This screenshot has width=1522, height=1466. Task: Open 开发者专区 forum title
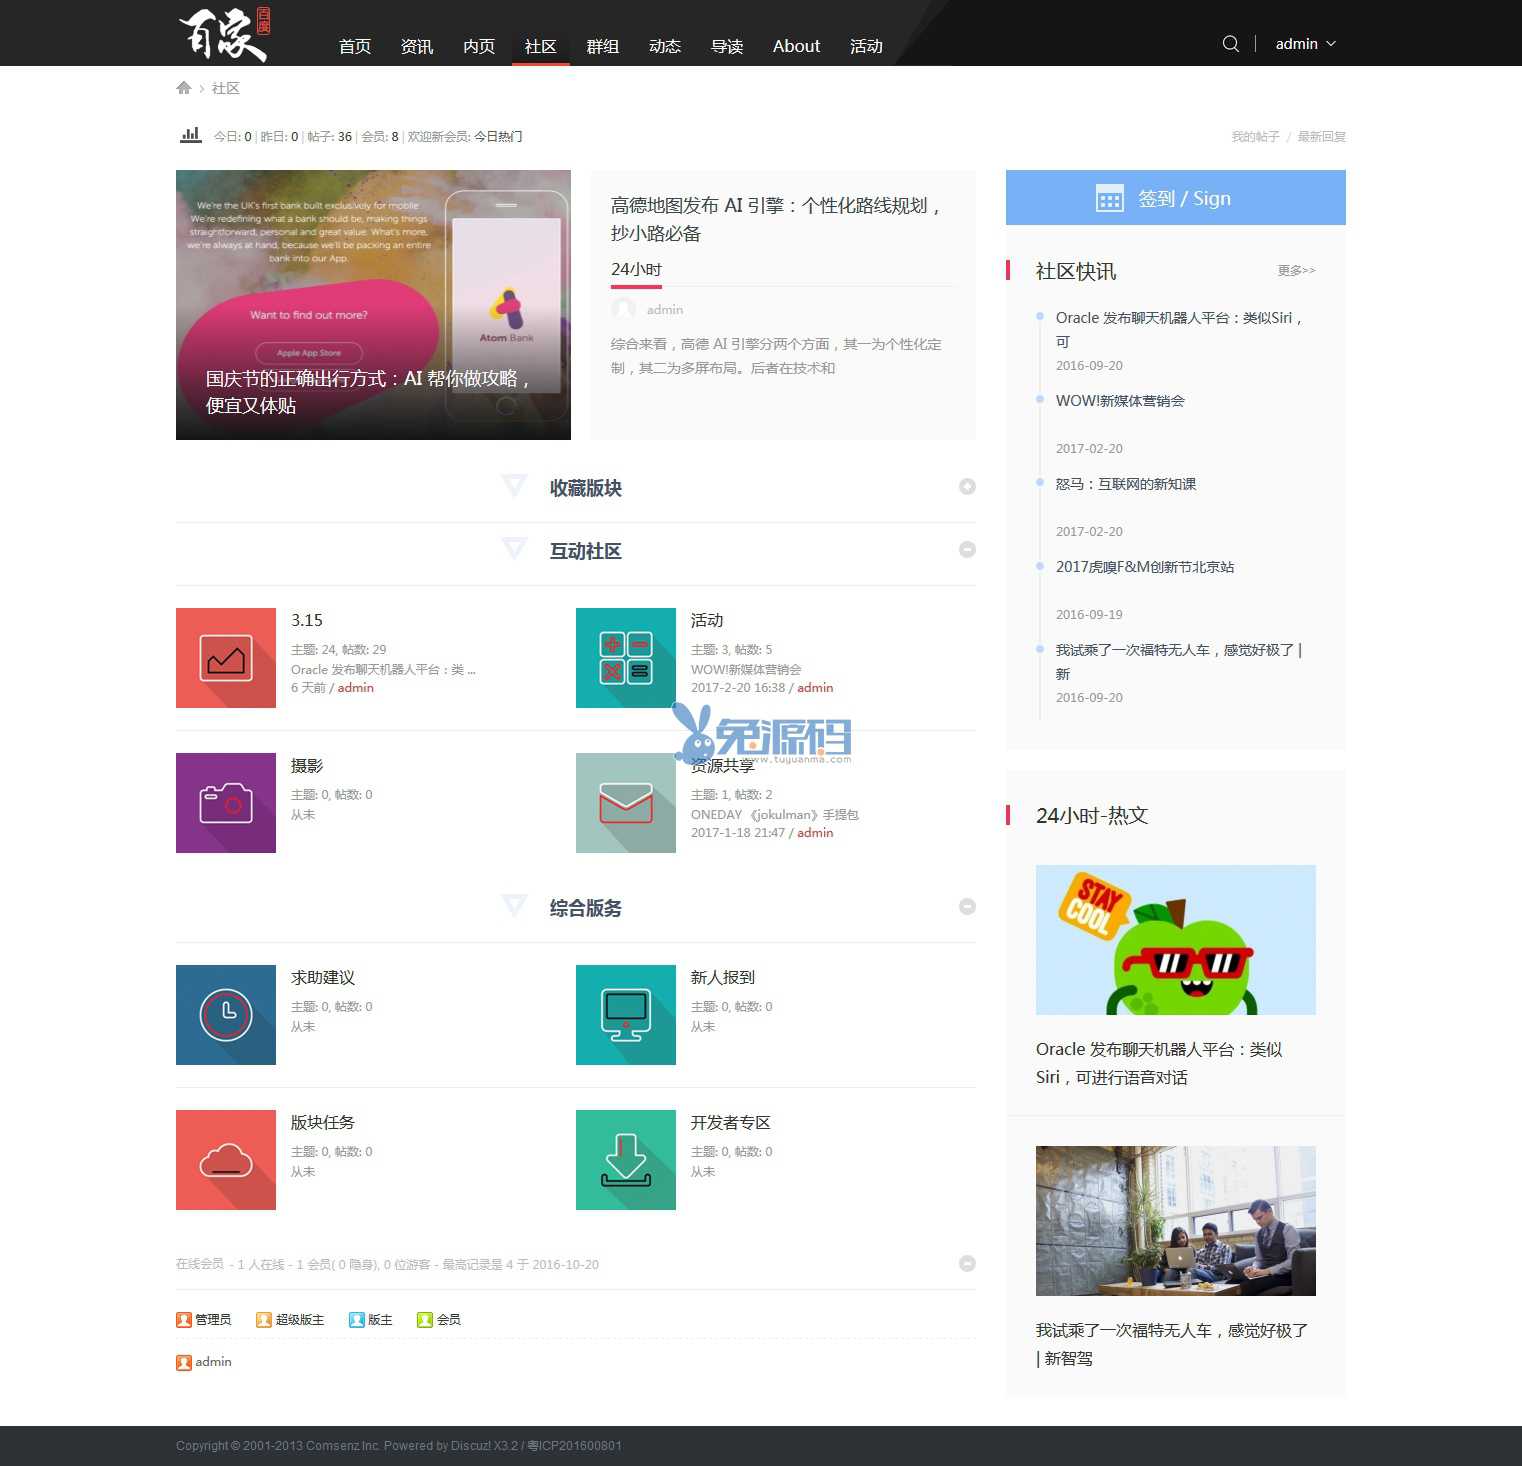(731, 1123)
